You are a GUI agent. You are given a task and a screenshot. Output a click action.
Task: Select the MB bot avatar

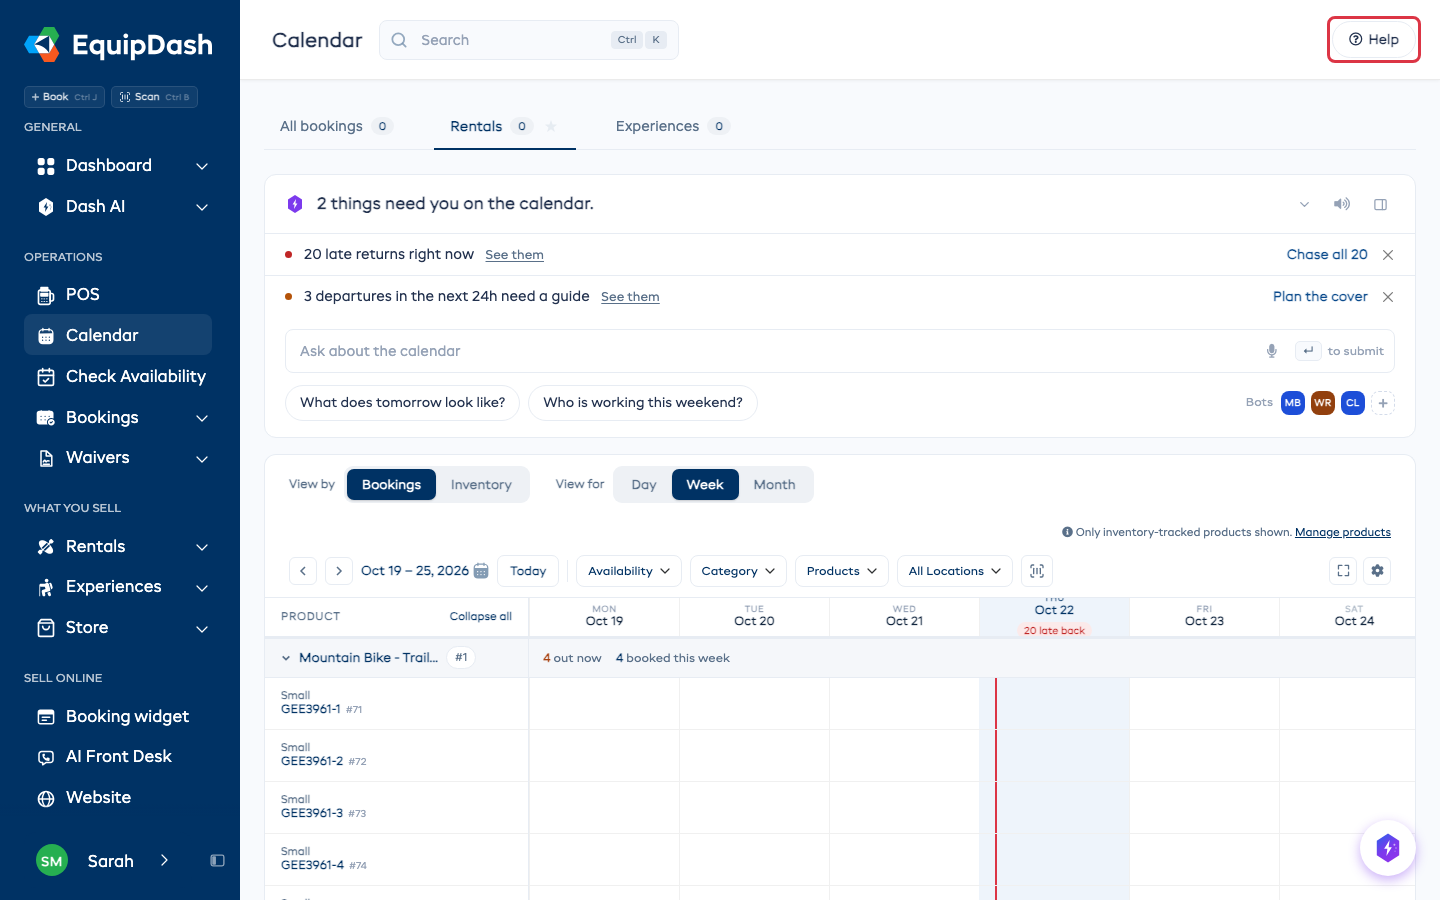(x=1293, y=403)
